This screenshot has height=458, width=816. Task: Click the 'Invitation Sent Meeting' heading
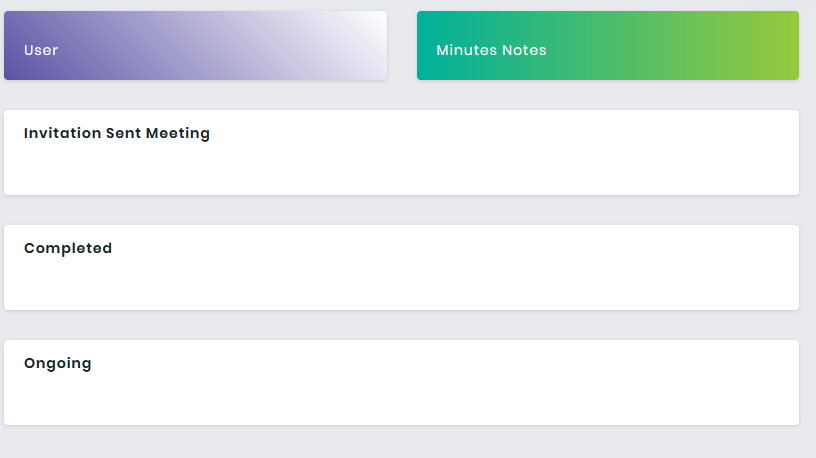(117, 133)
